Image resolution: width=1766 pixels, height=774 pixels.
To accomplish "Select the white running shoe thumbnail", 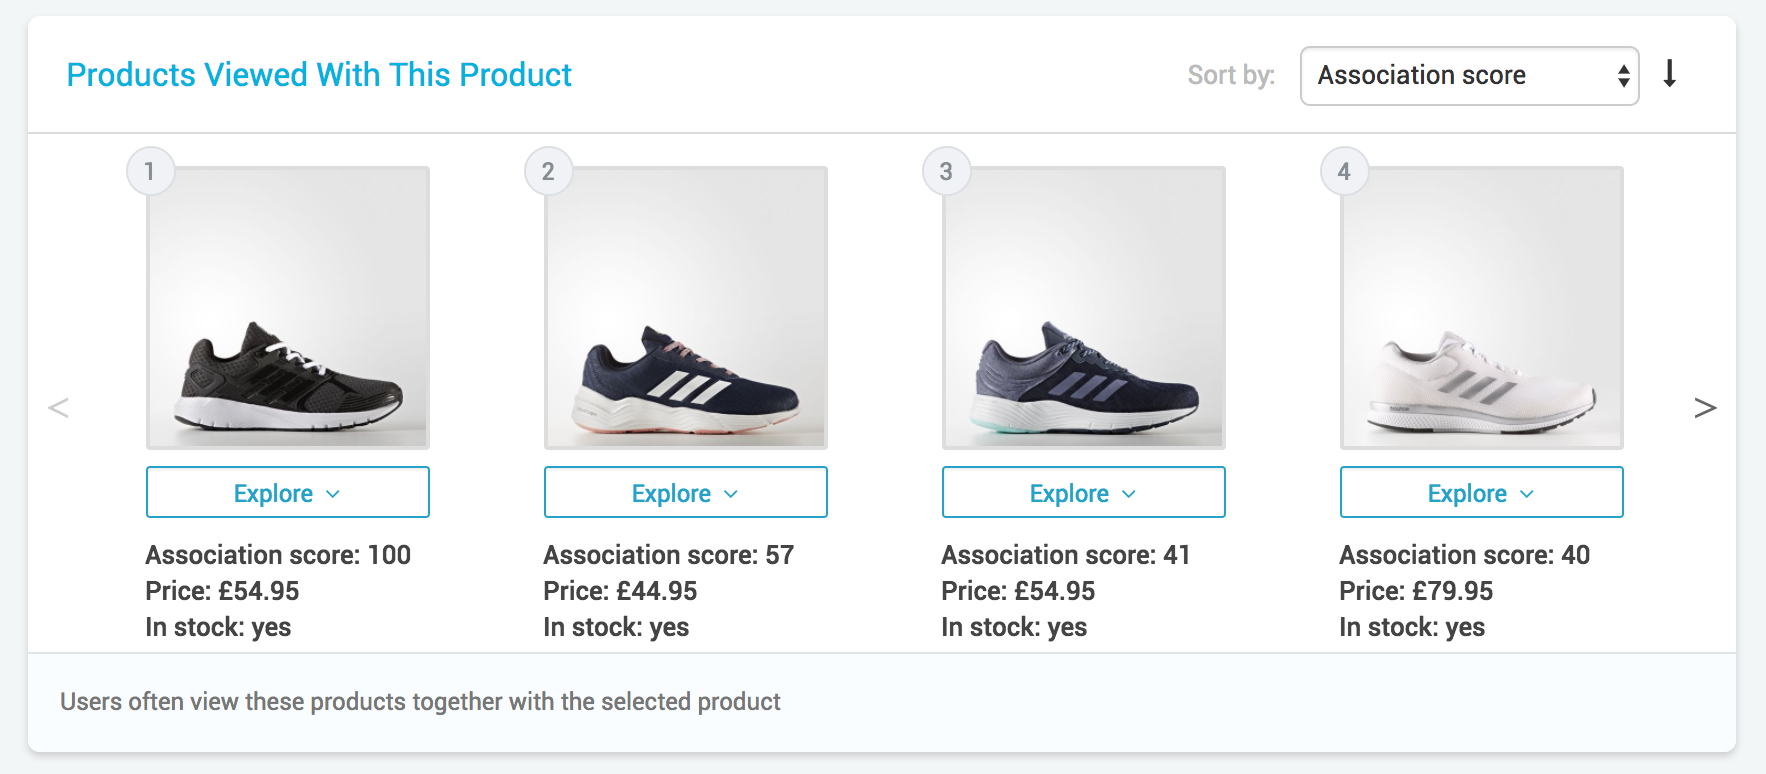I will (1482, 308).
